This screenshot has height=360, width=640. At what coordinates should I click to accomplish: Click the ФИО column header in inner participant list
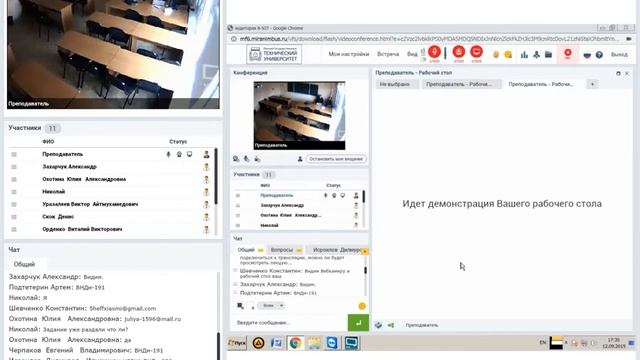(x=265, y=186)
